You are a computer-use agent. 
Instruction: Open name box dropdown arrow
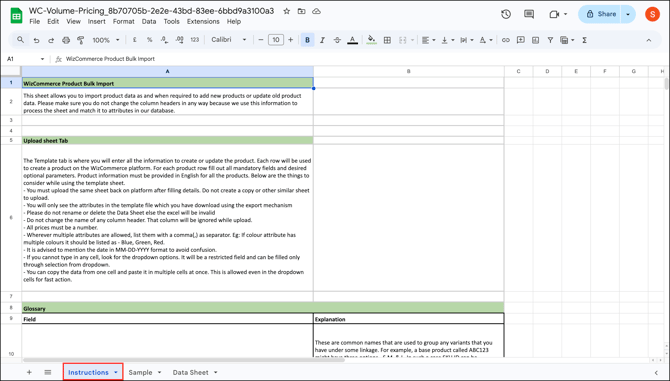[42, 59]
